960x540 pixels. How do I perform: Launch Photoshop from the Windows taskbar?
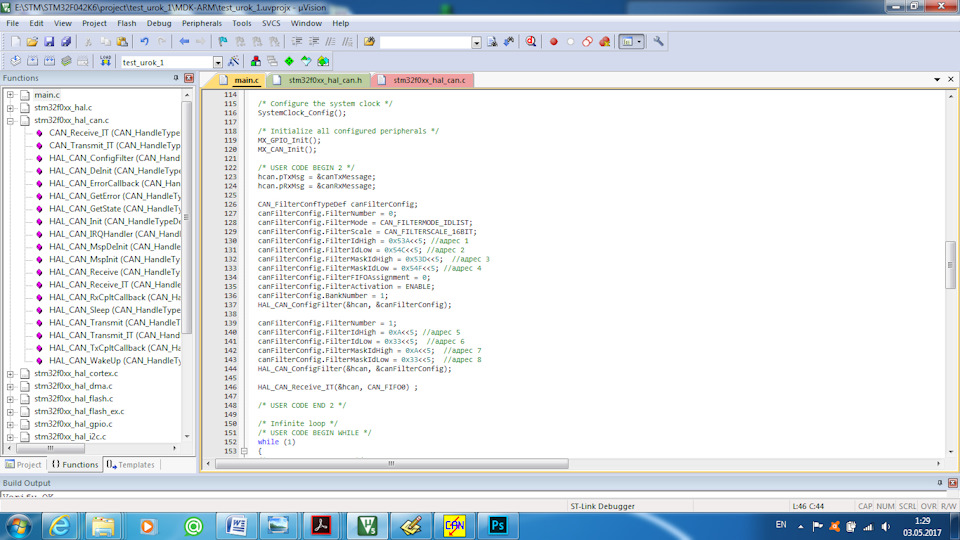pos(498,524)
